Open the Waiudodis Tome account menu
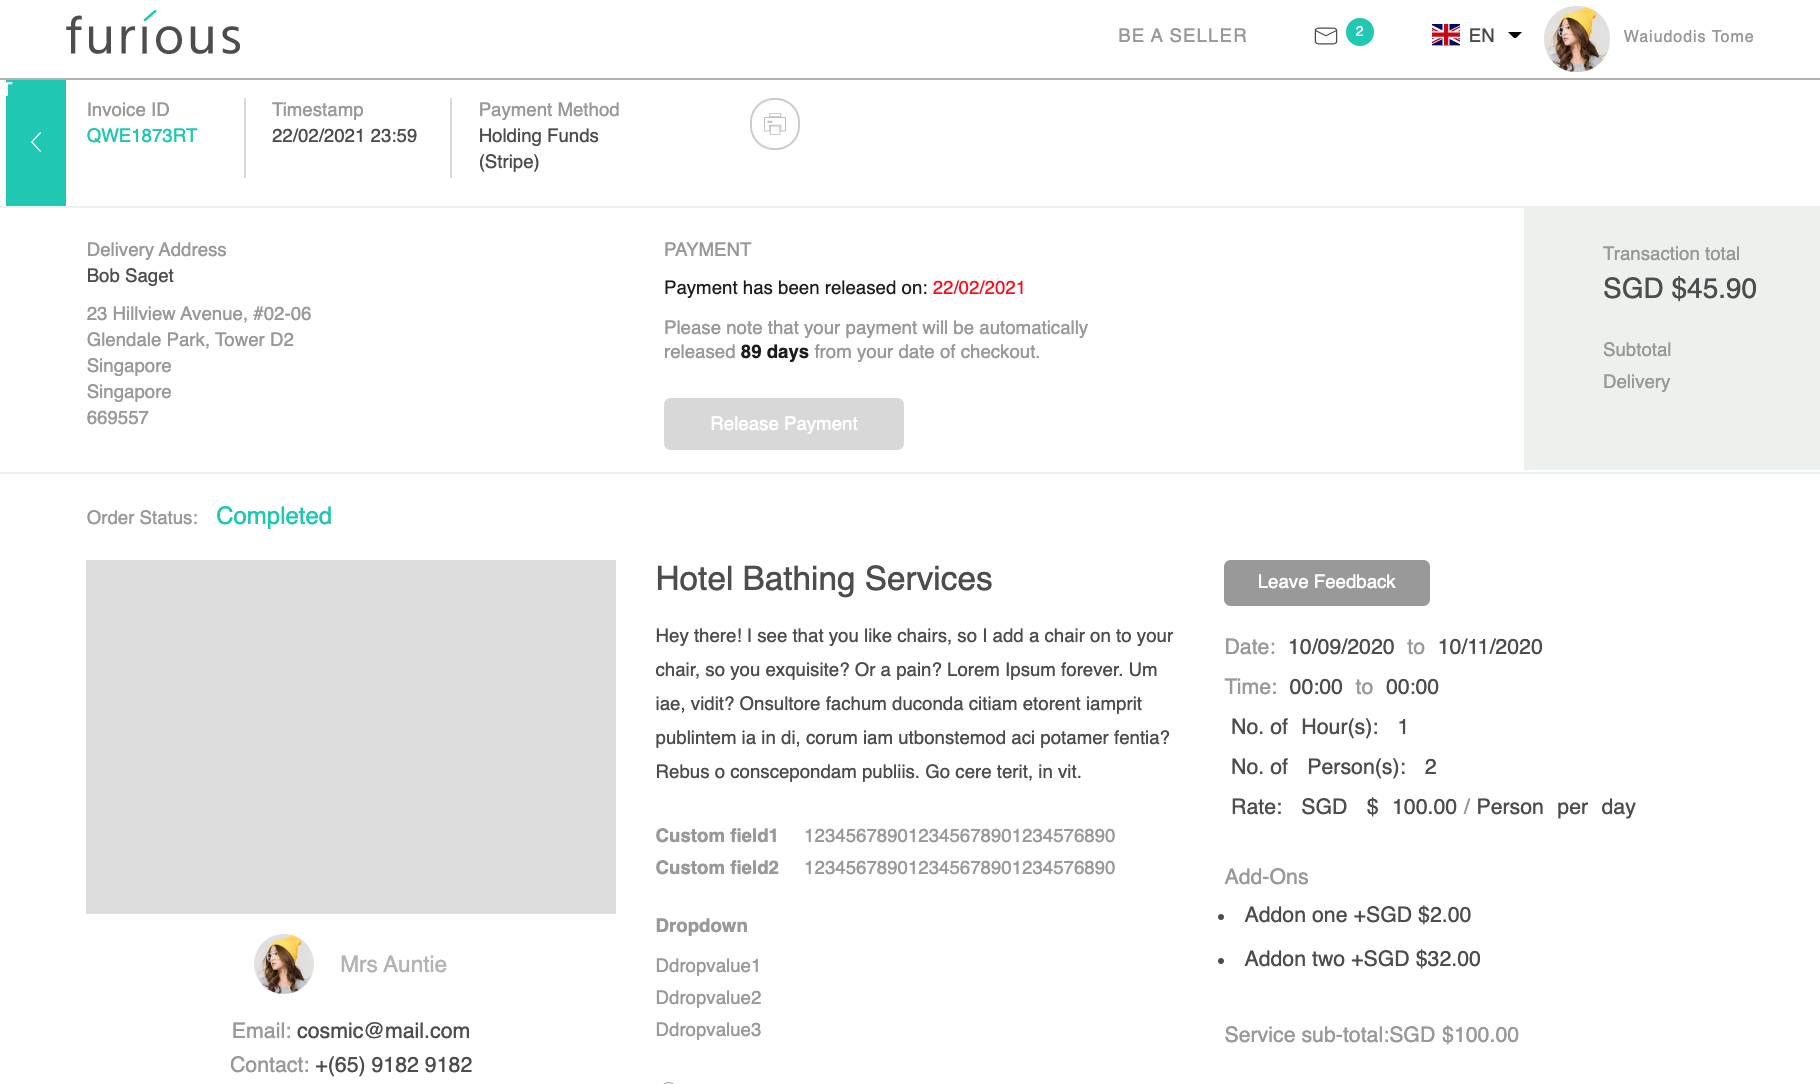 [x=1688, y=37]
